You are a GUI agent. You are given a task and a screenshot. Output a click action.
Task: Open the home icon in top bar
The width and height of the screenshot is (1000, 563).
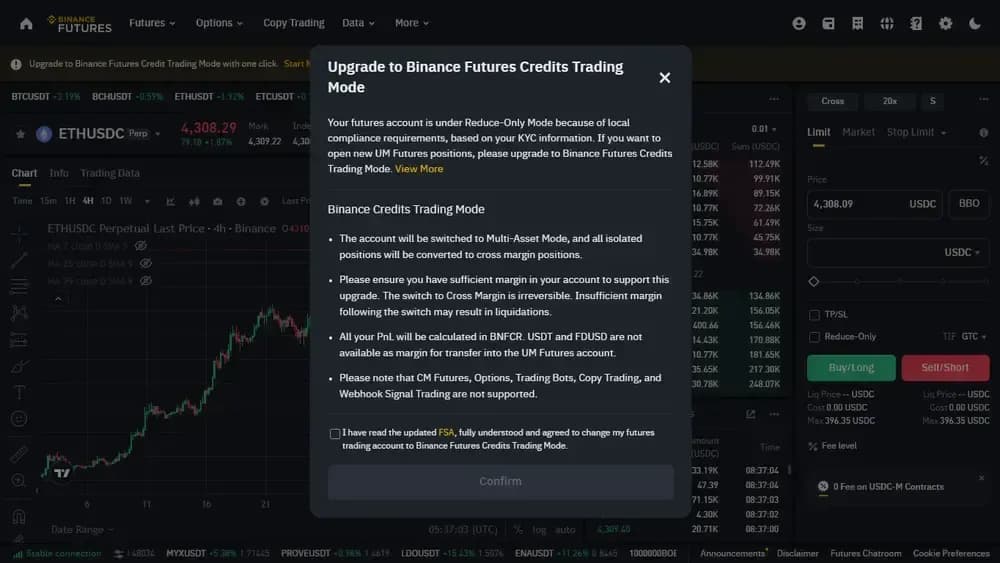(x=26, y=24)
